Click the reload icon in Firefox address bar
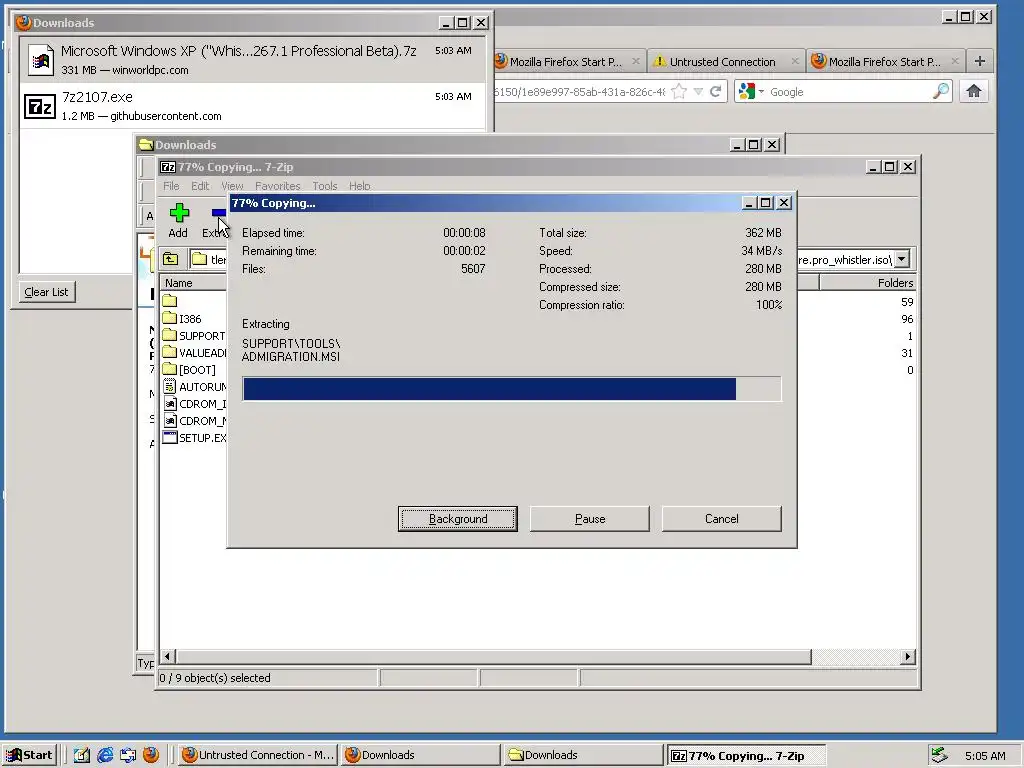This screenshot has height=768, width=1024. (x=716, y=91)
